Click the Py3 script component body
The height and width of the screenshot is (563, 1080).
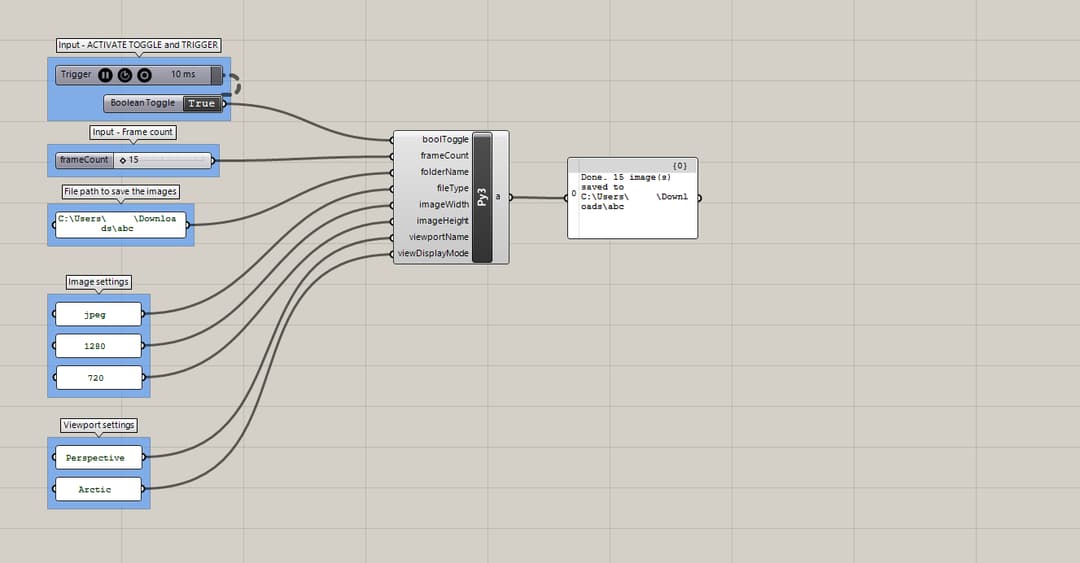pyautogui.click(x=482, y=197)
